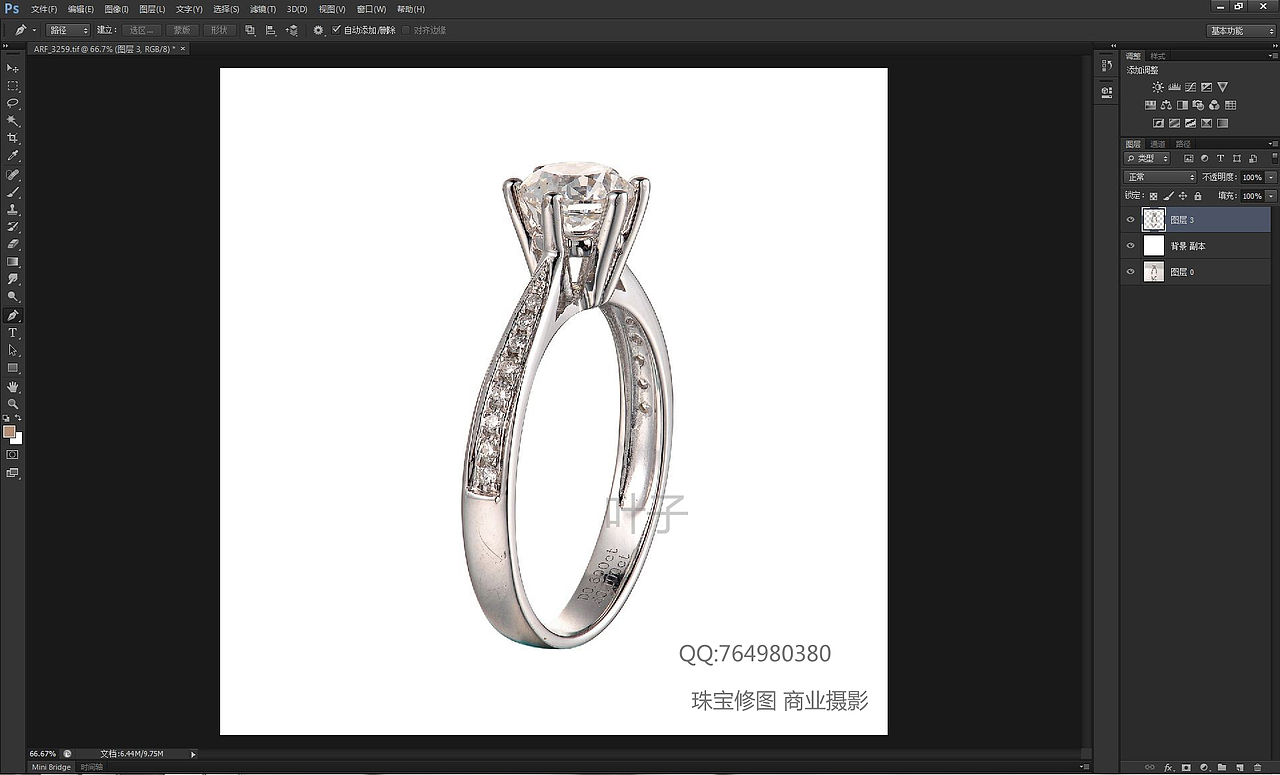Screen dimensions: 1280x775
Task: Select the Gradient tool
Action: click(13, 262)
